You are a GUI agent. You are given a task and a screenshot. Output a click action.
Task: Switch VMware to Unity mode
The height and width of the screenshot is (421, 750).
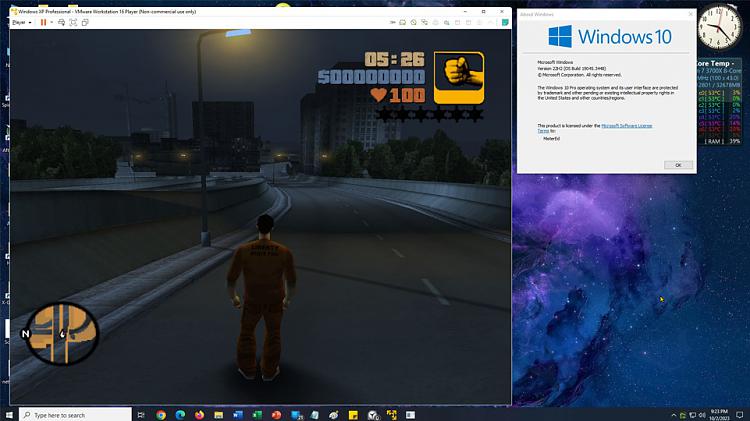pos(85,22)
